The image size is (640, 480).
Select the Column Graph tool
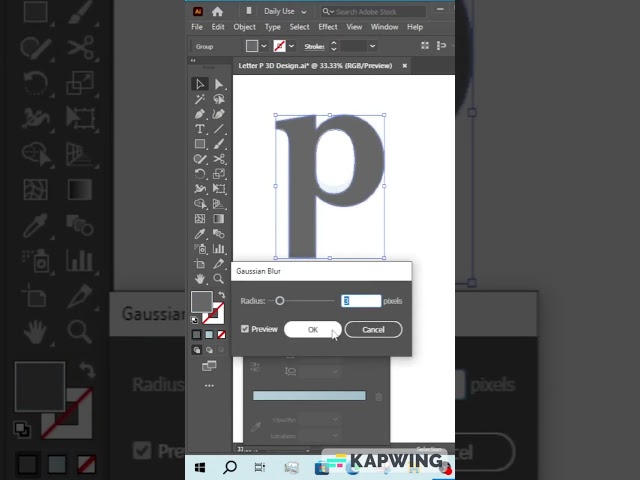(219, 249)
